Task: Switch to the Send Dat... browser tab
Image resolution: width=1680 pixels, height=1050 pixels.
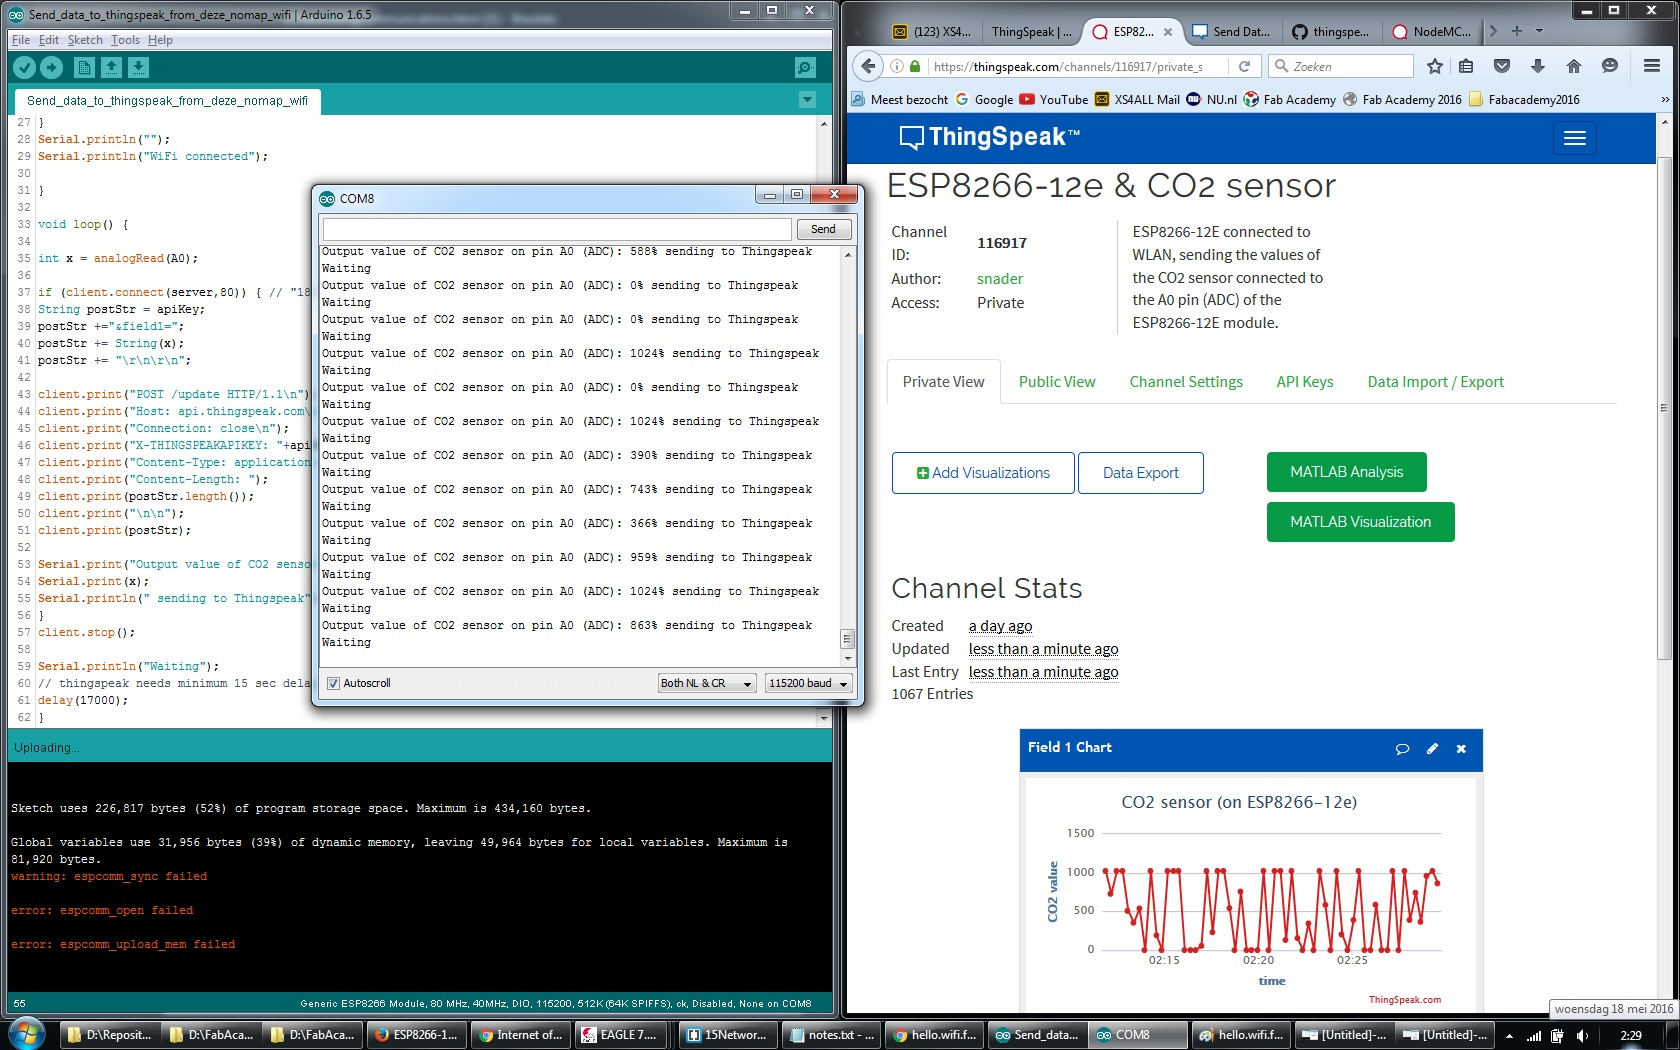Action: point(1232,31)
